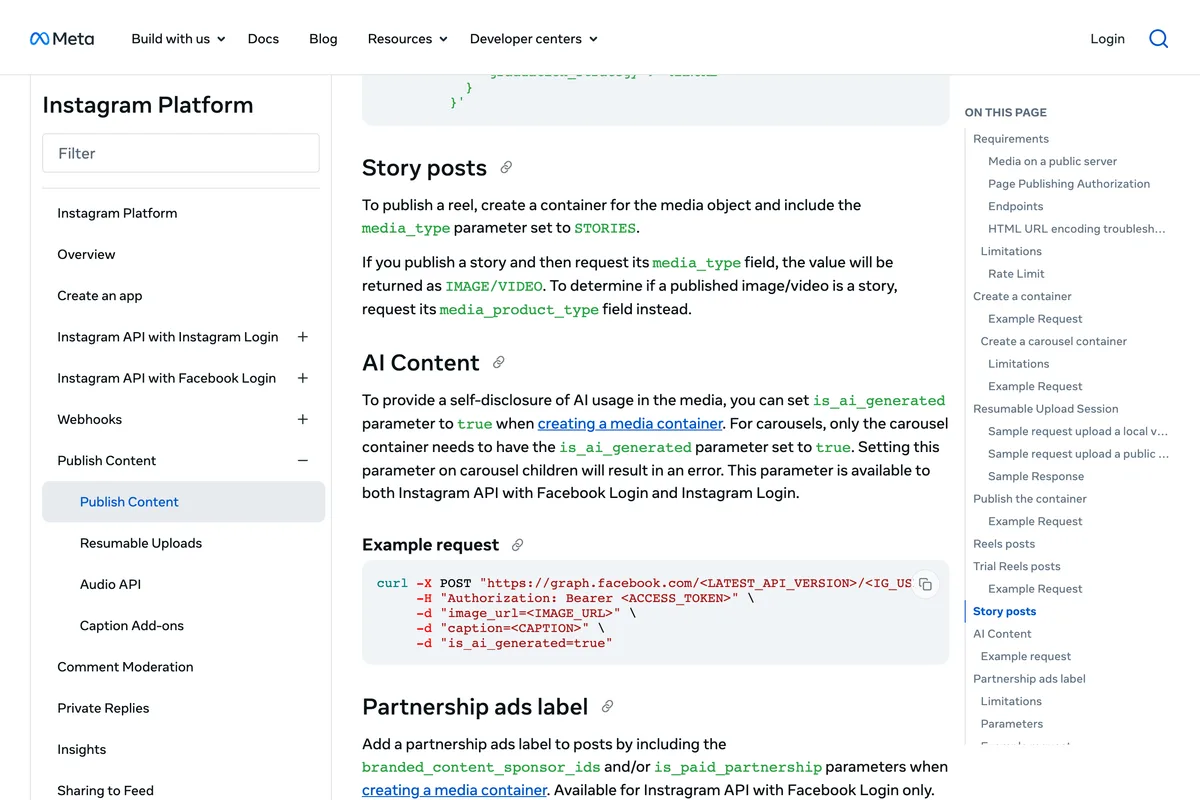Jump to Endpoints section

[x=1015, y=206]
